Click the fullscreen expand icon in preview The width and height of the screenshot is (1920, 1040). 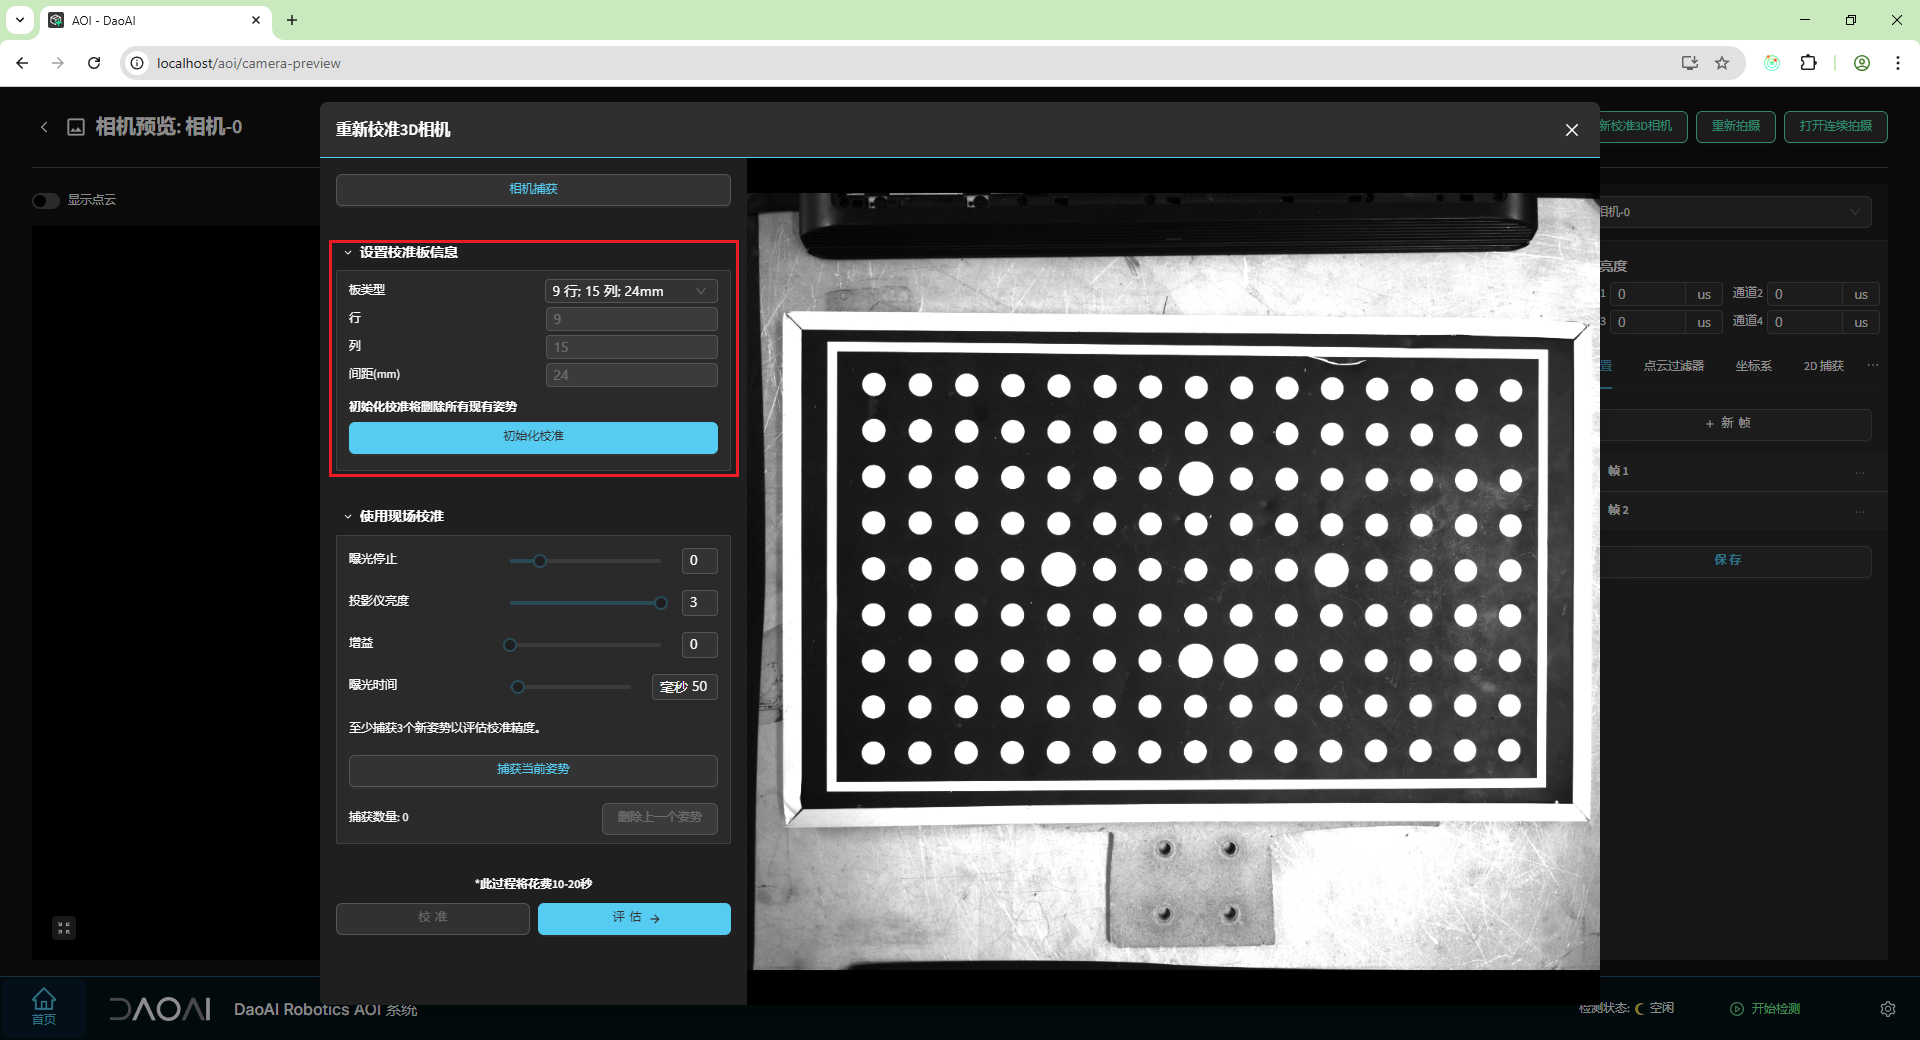coord(64,928)
